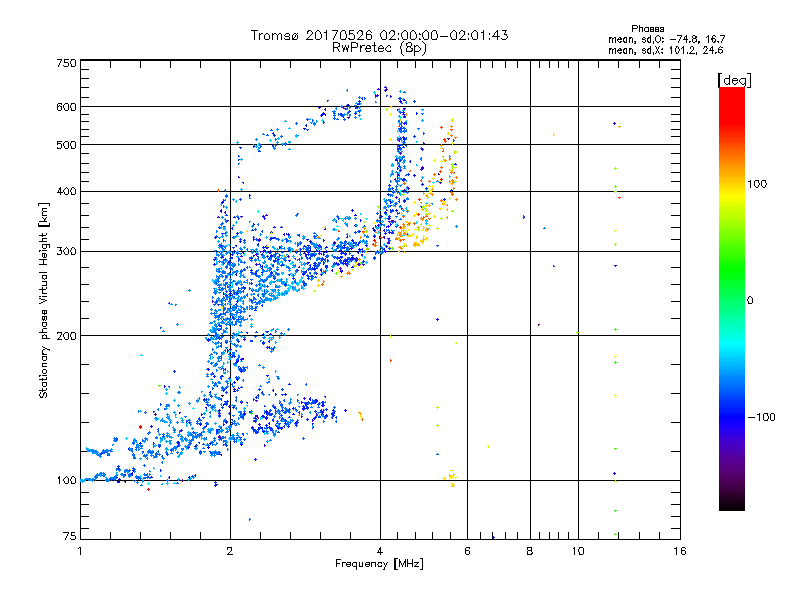Click the 2 MHz frequency tick label
The width and height of the screenshot is (800, 600).
tap(230, 551)
